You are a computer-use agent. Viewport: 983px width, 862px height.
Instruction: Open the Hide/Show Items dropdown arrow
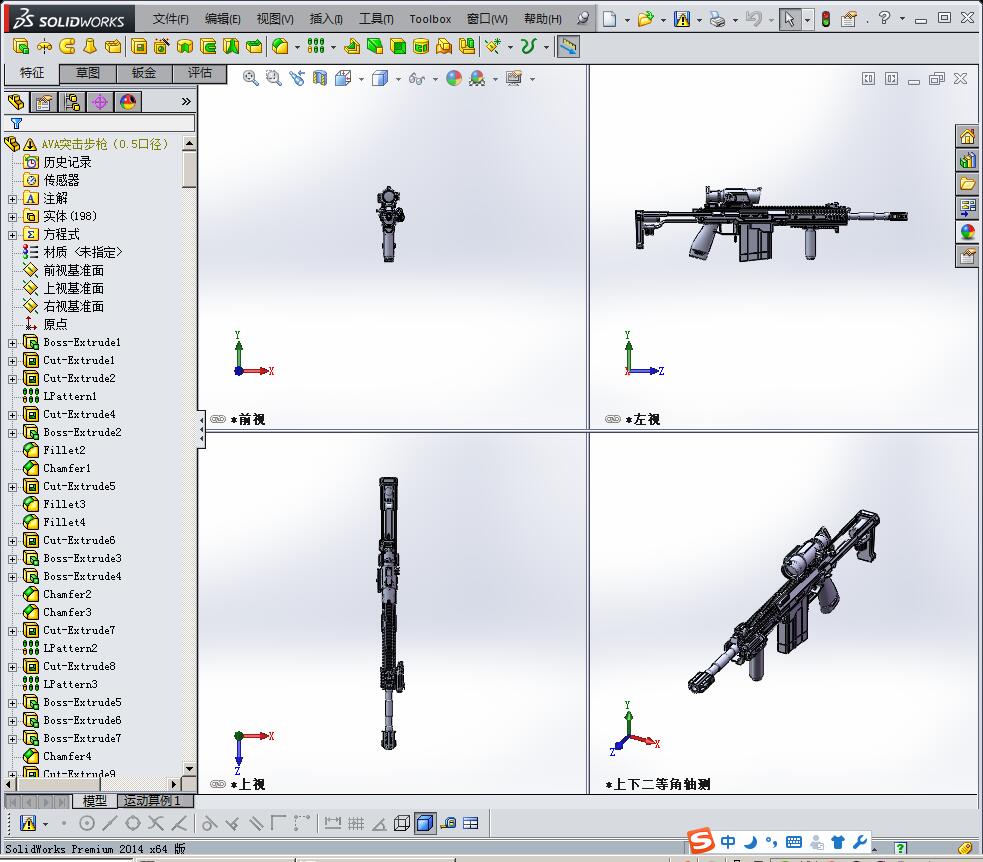[x=435, y=80]
